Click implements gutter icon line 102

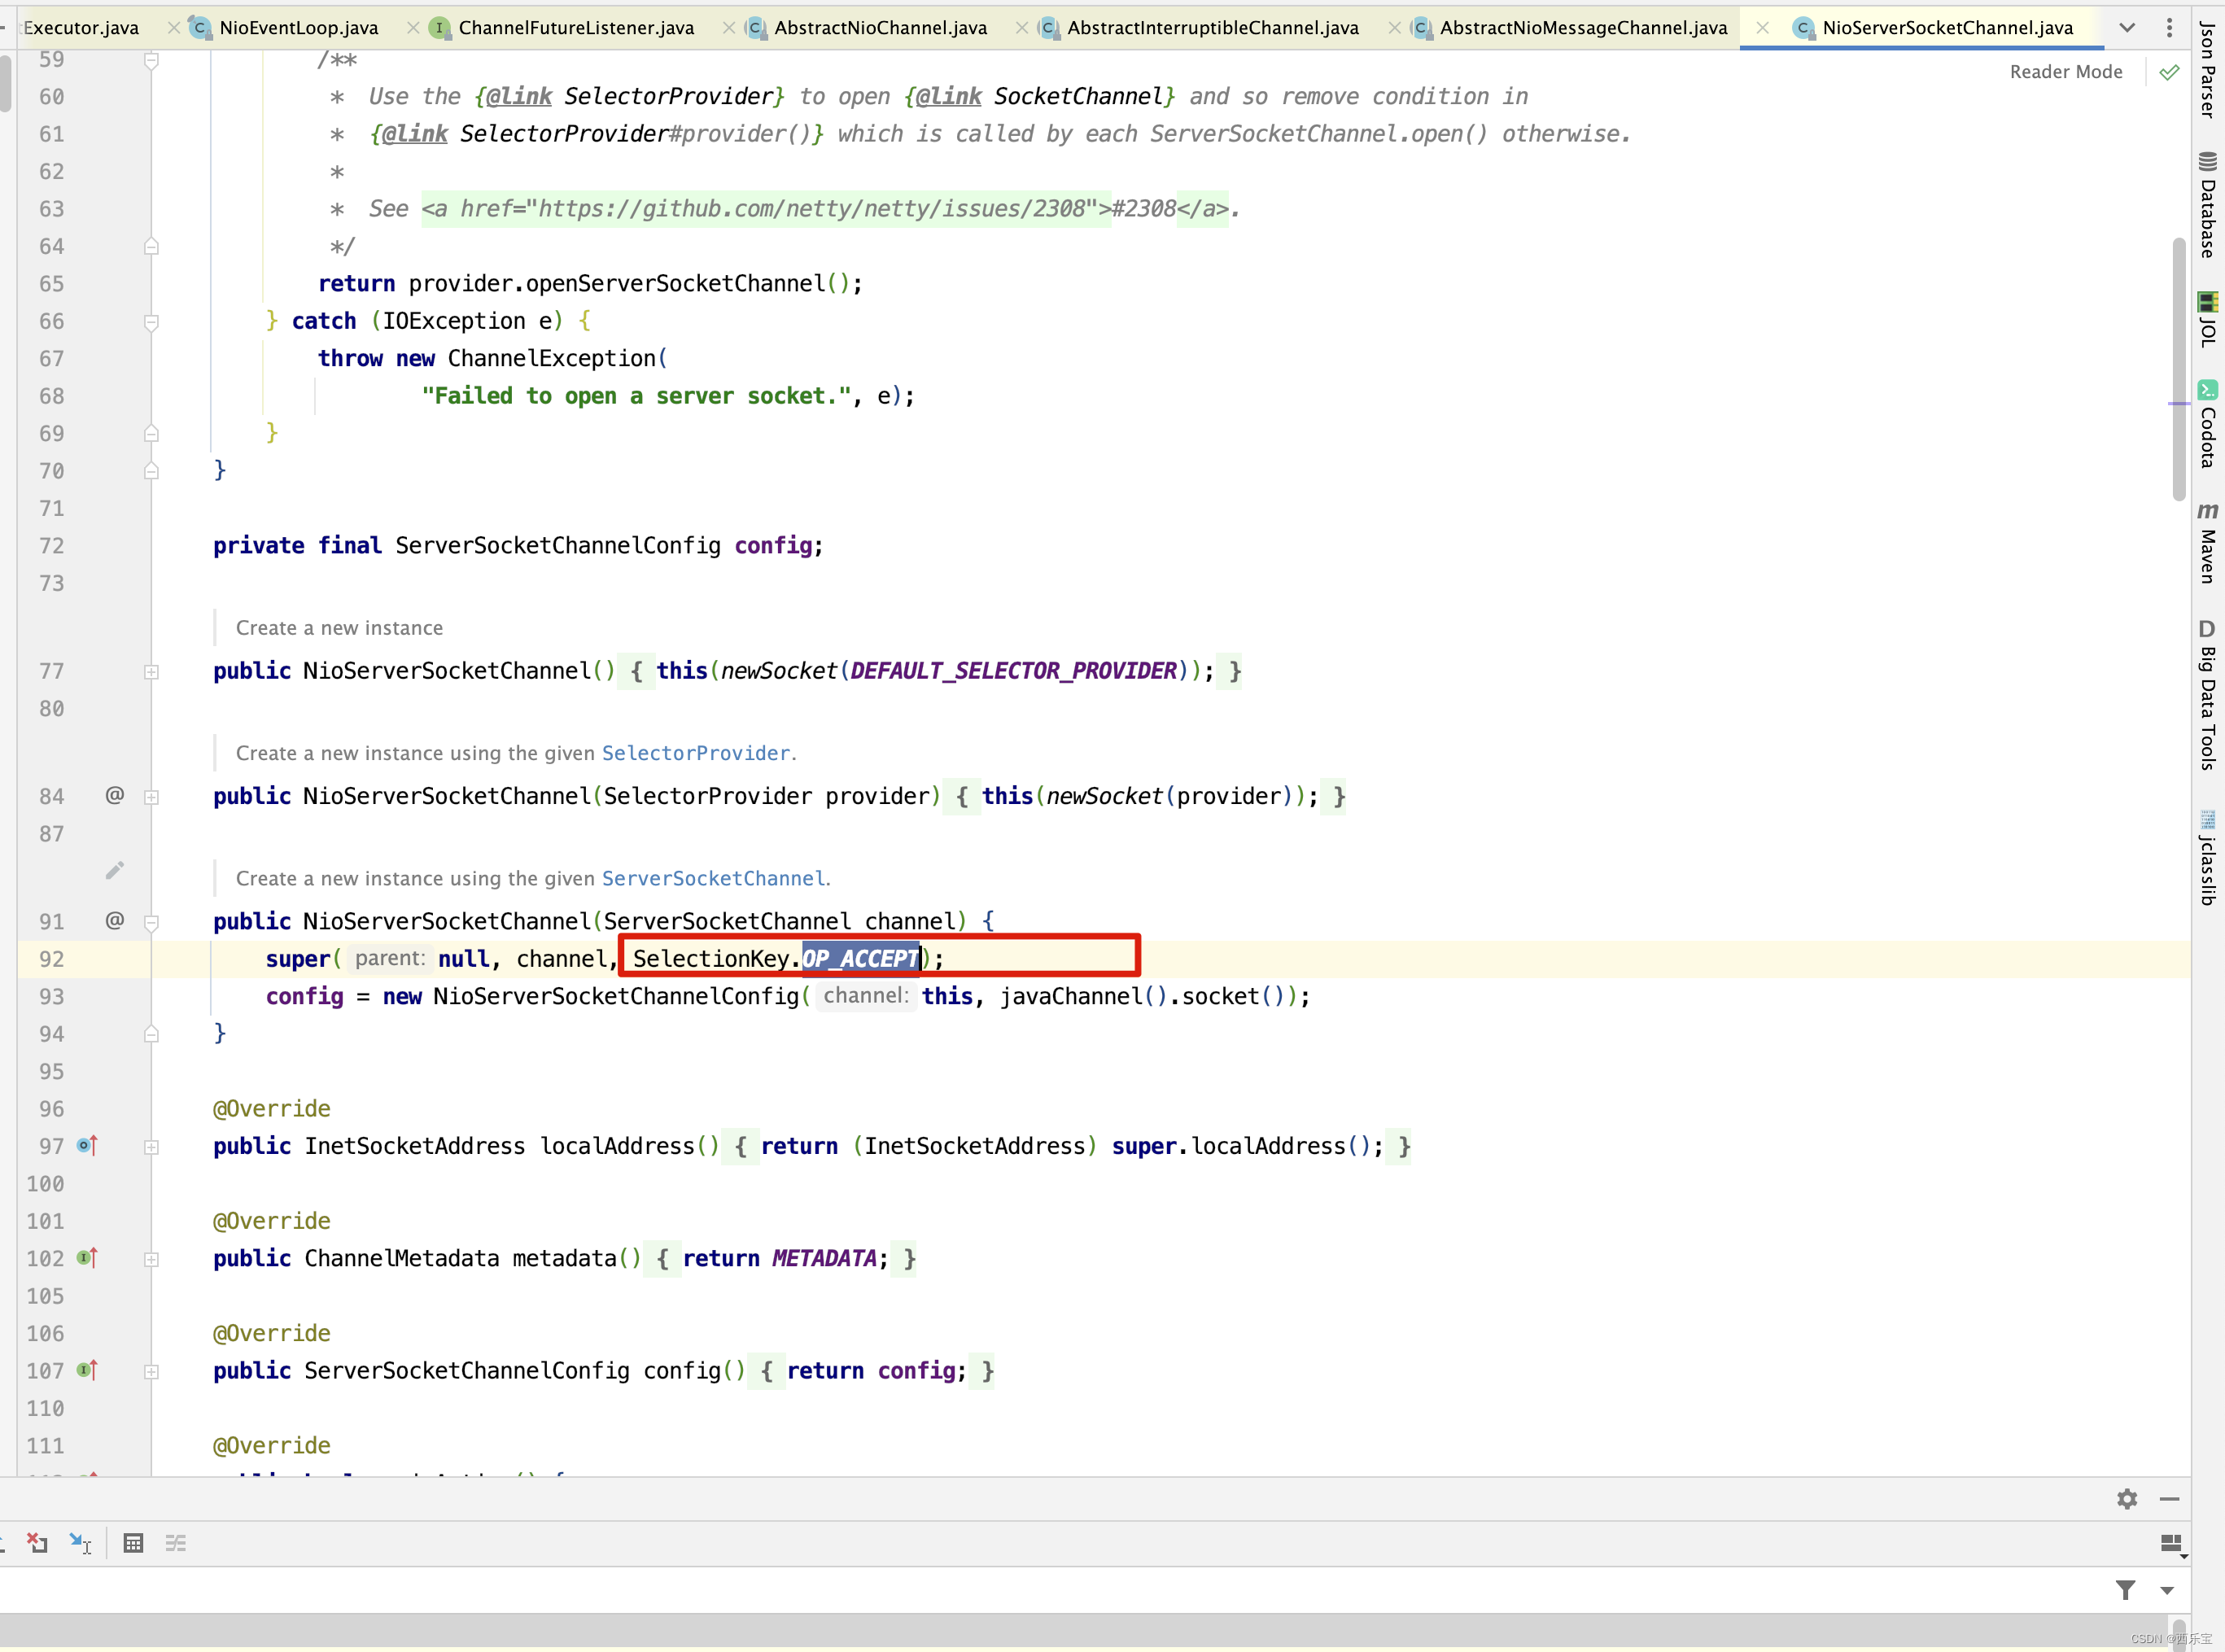pyautogui.click(x=88, y=1257)
